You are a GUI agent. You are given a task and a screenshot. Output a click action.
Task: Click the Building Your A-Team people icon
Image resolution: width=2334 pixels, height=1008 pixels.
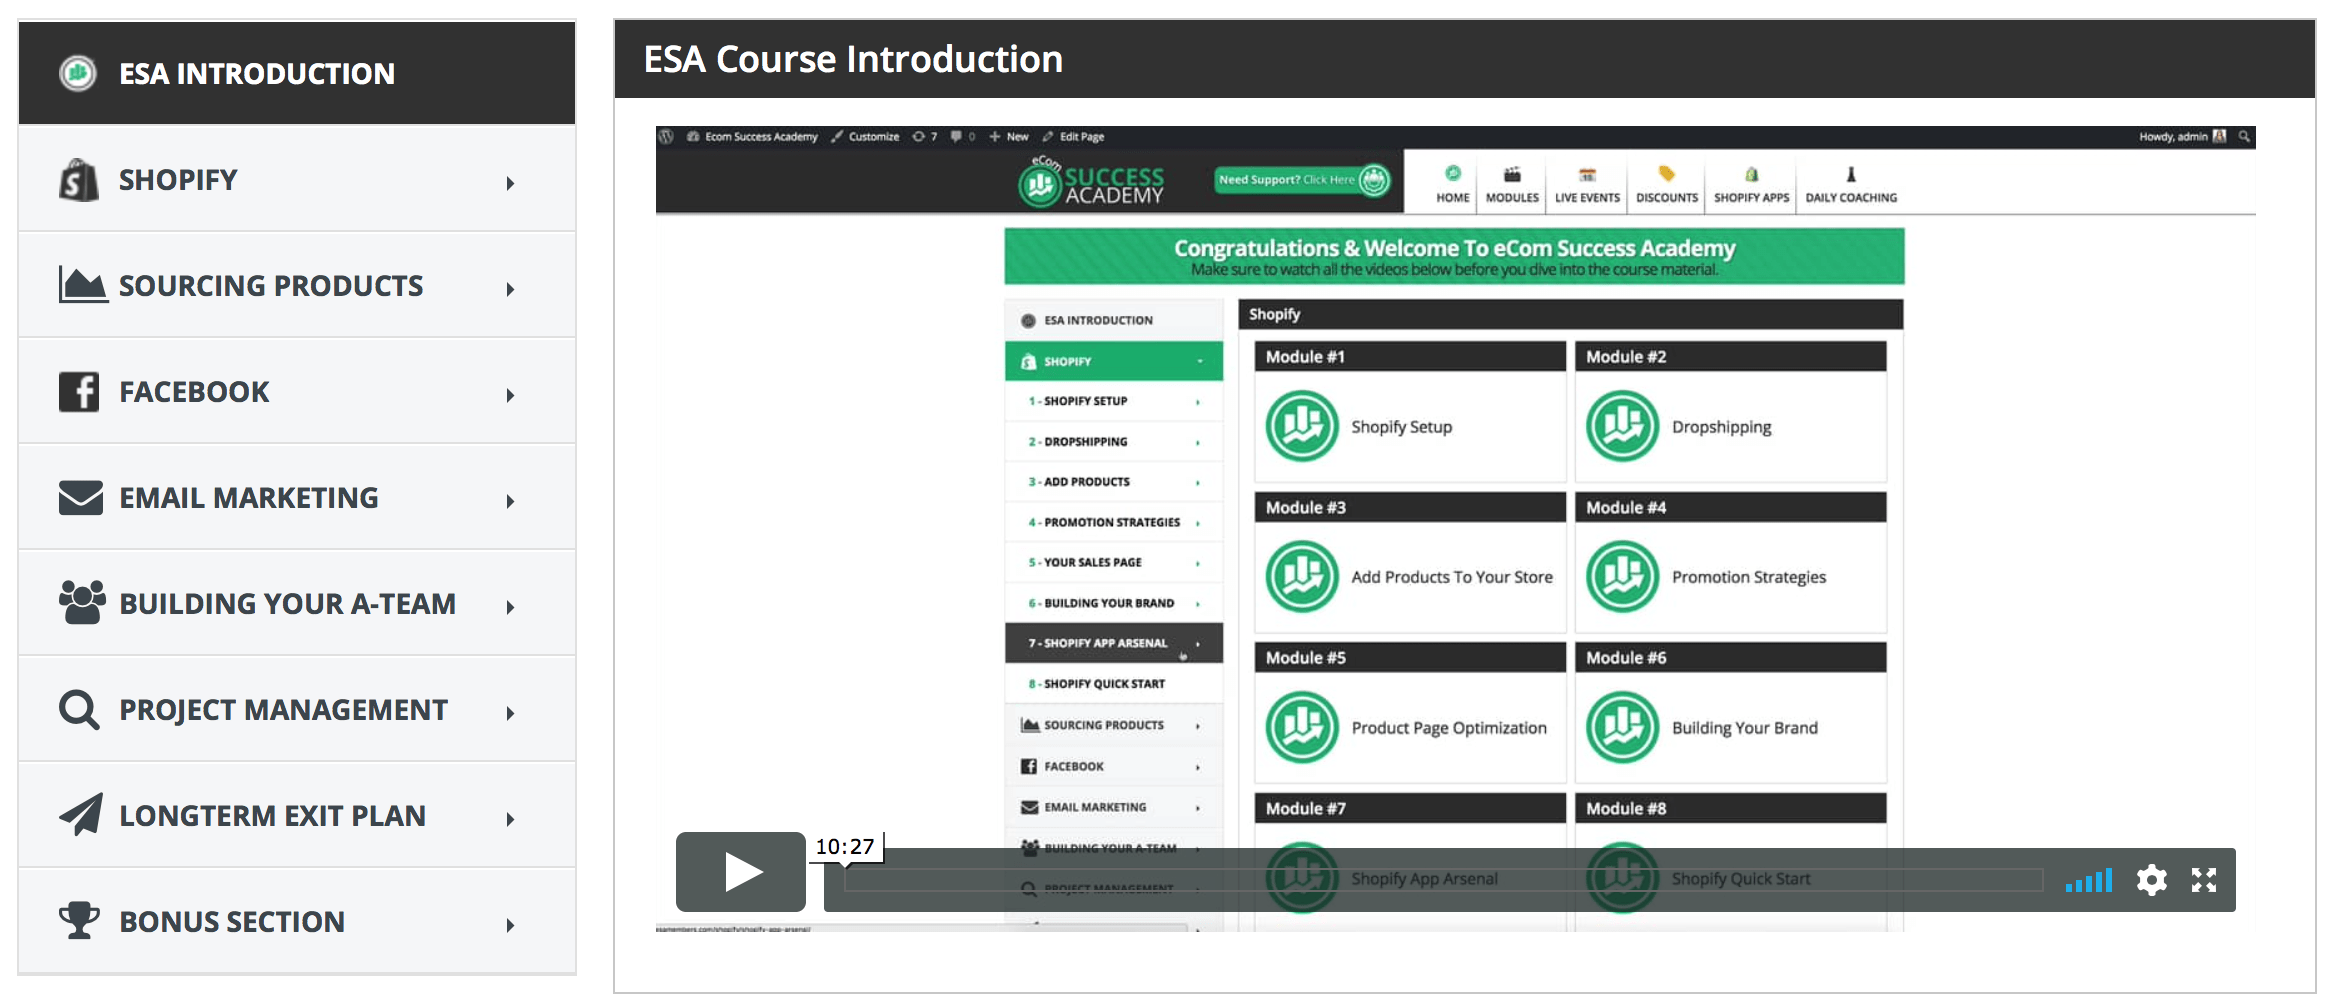(x=82, y=602)
